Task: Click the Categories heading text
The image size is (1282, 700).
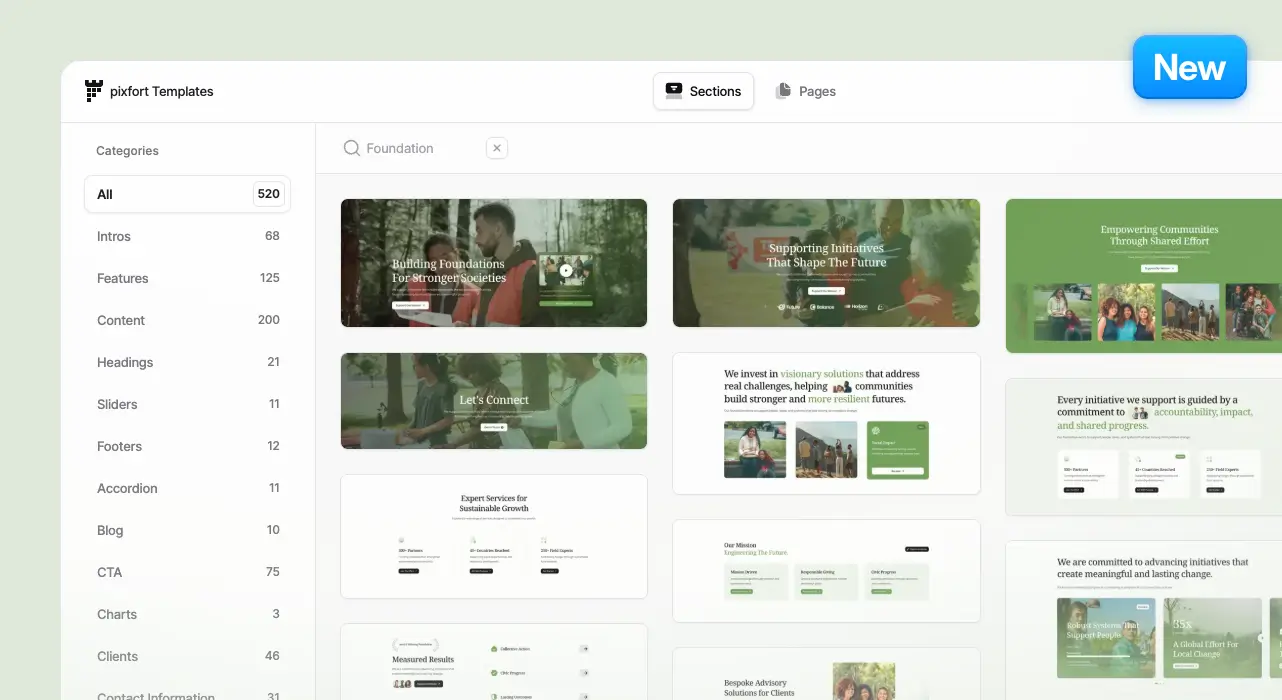Action: [127, 151]
